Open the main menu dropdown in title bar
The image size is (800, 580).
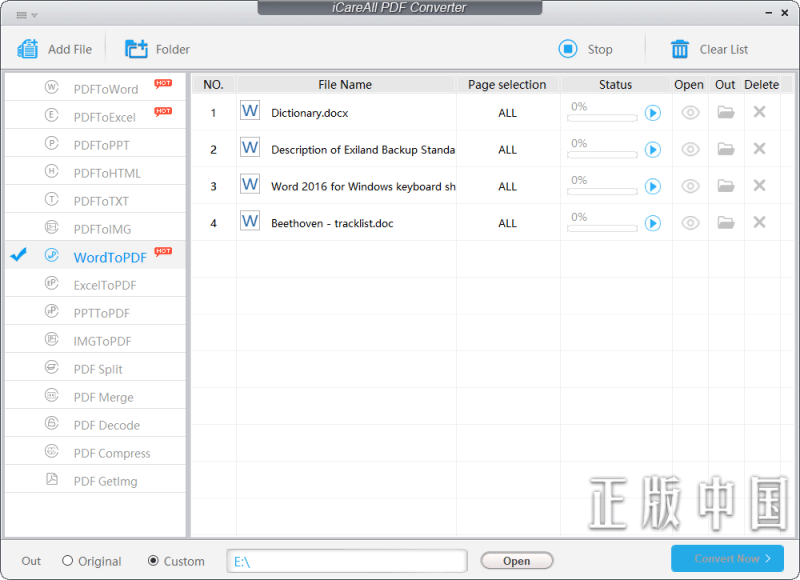tap(27, 15)
